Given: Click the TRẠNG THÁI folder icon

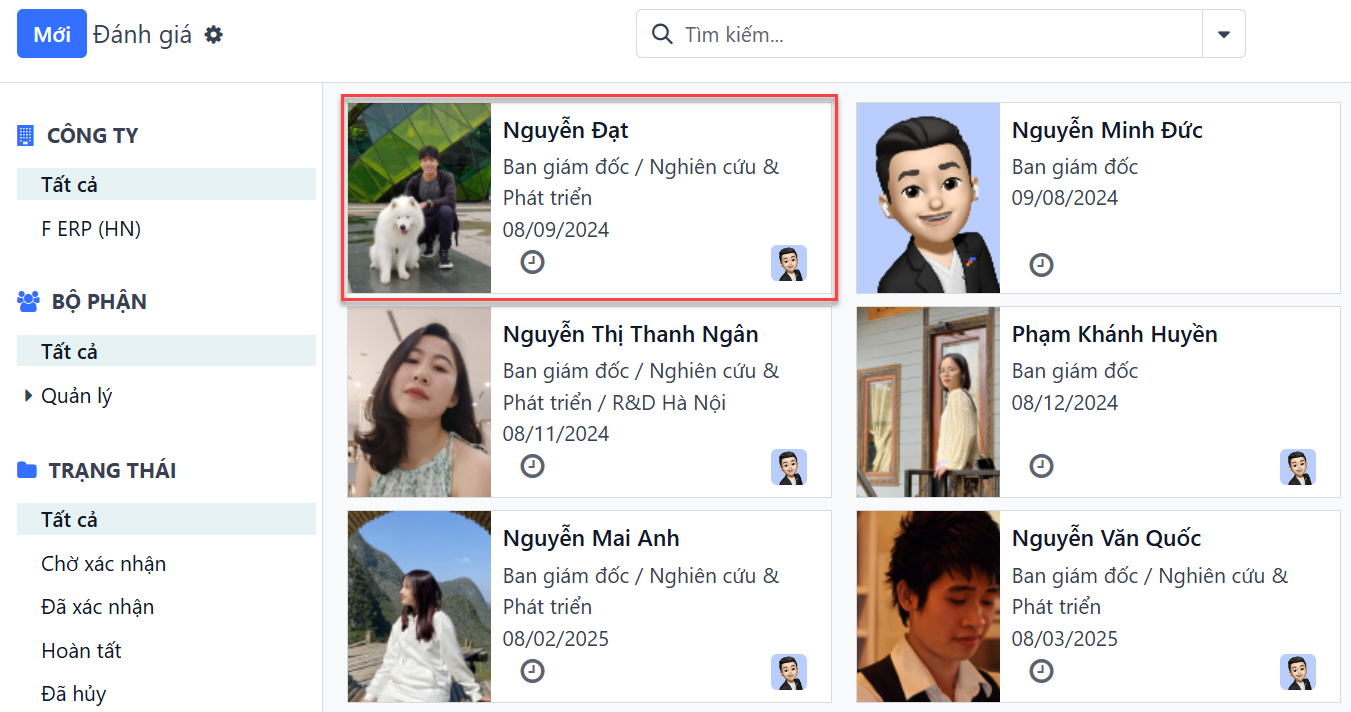Looking at the screenshot, I should [28, 470].
